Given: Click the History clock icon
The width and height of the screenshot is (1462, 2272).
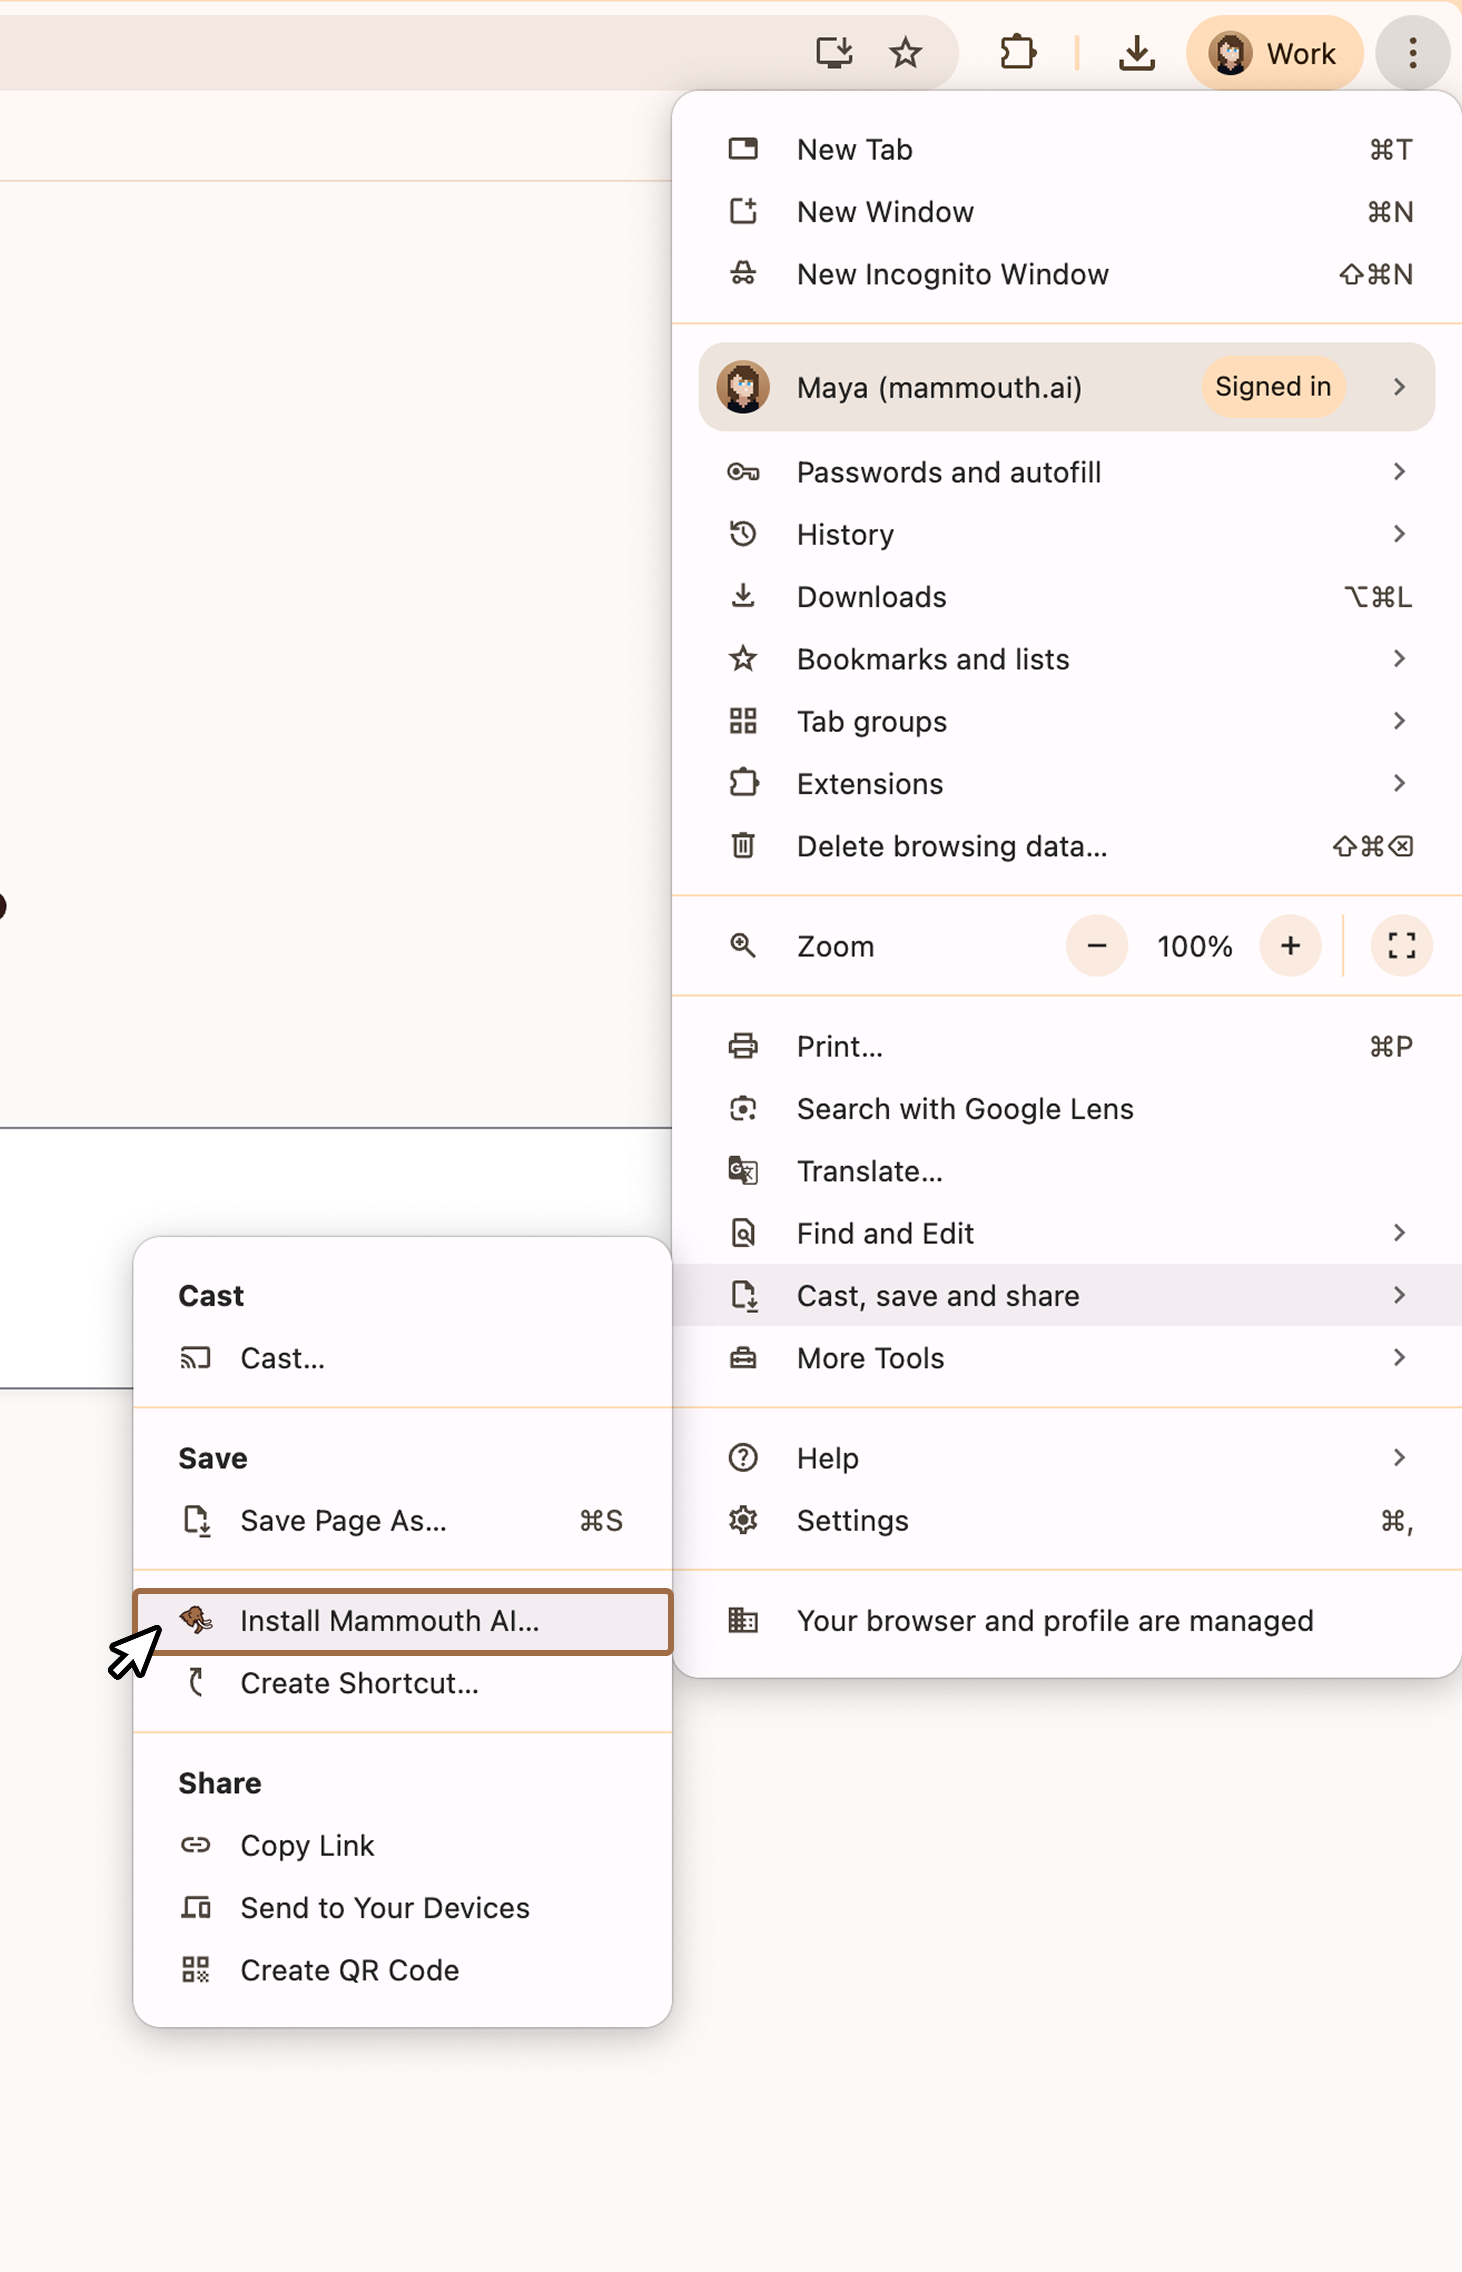Looking at the screenshot, I should point(743,534).
